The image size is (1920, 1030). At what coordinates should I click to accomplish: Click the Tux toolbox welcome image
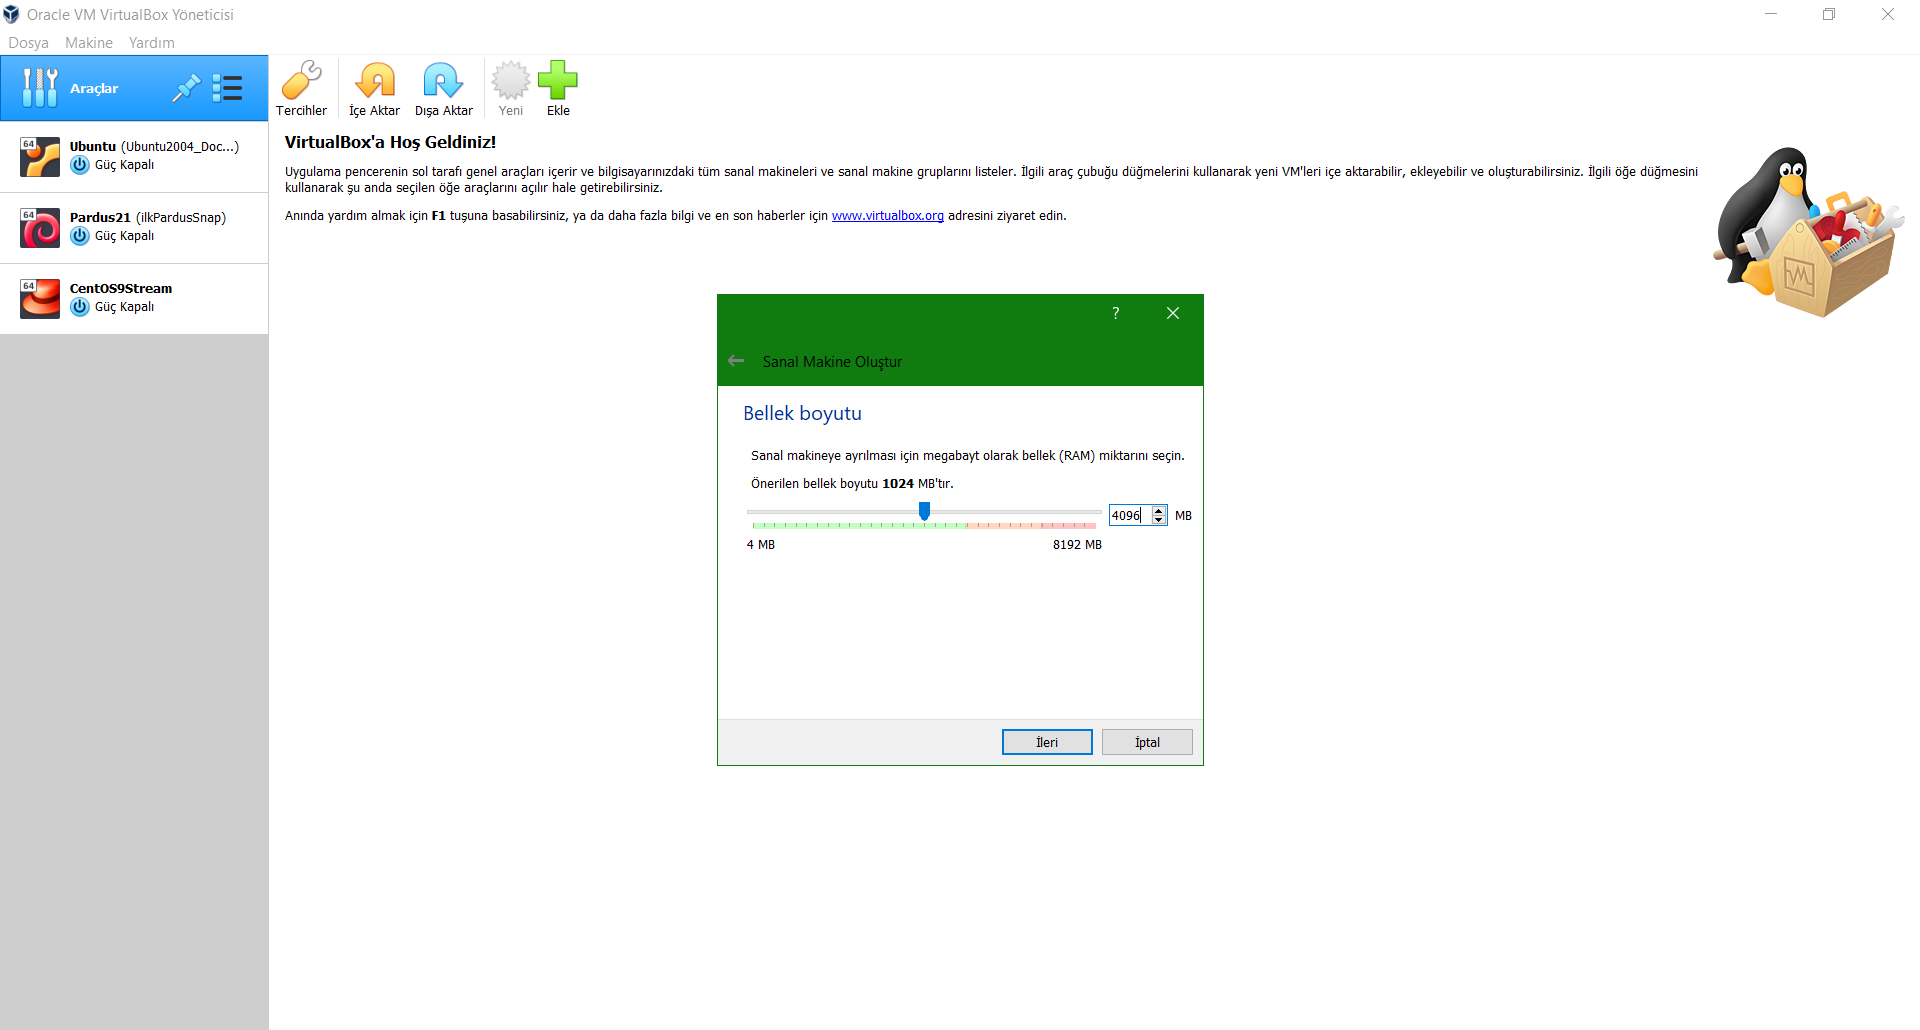[1808, 233]
